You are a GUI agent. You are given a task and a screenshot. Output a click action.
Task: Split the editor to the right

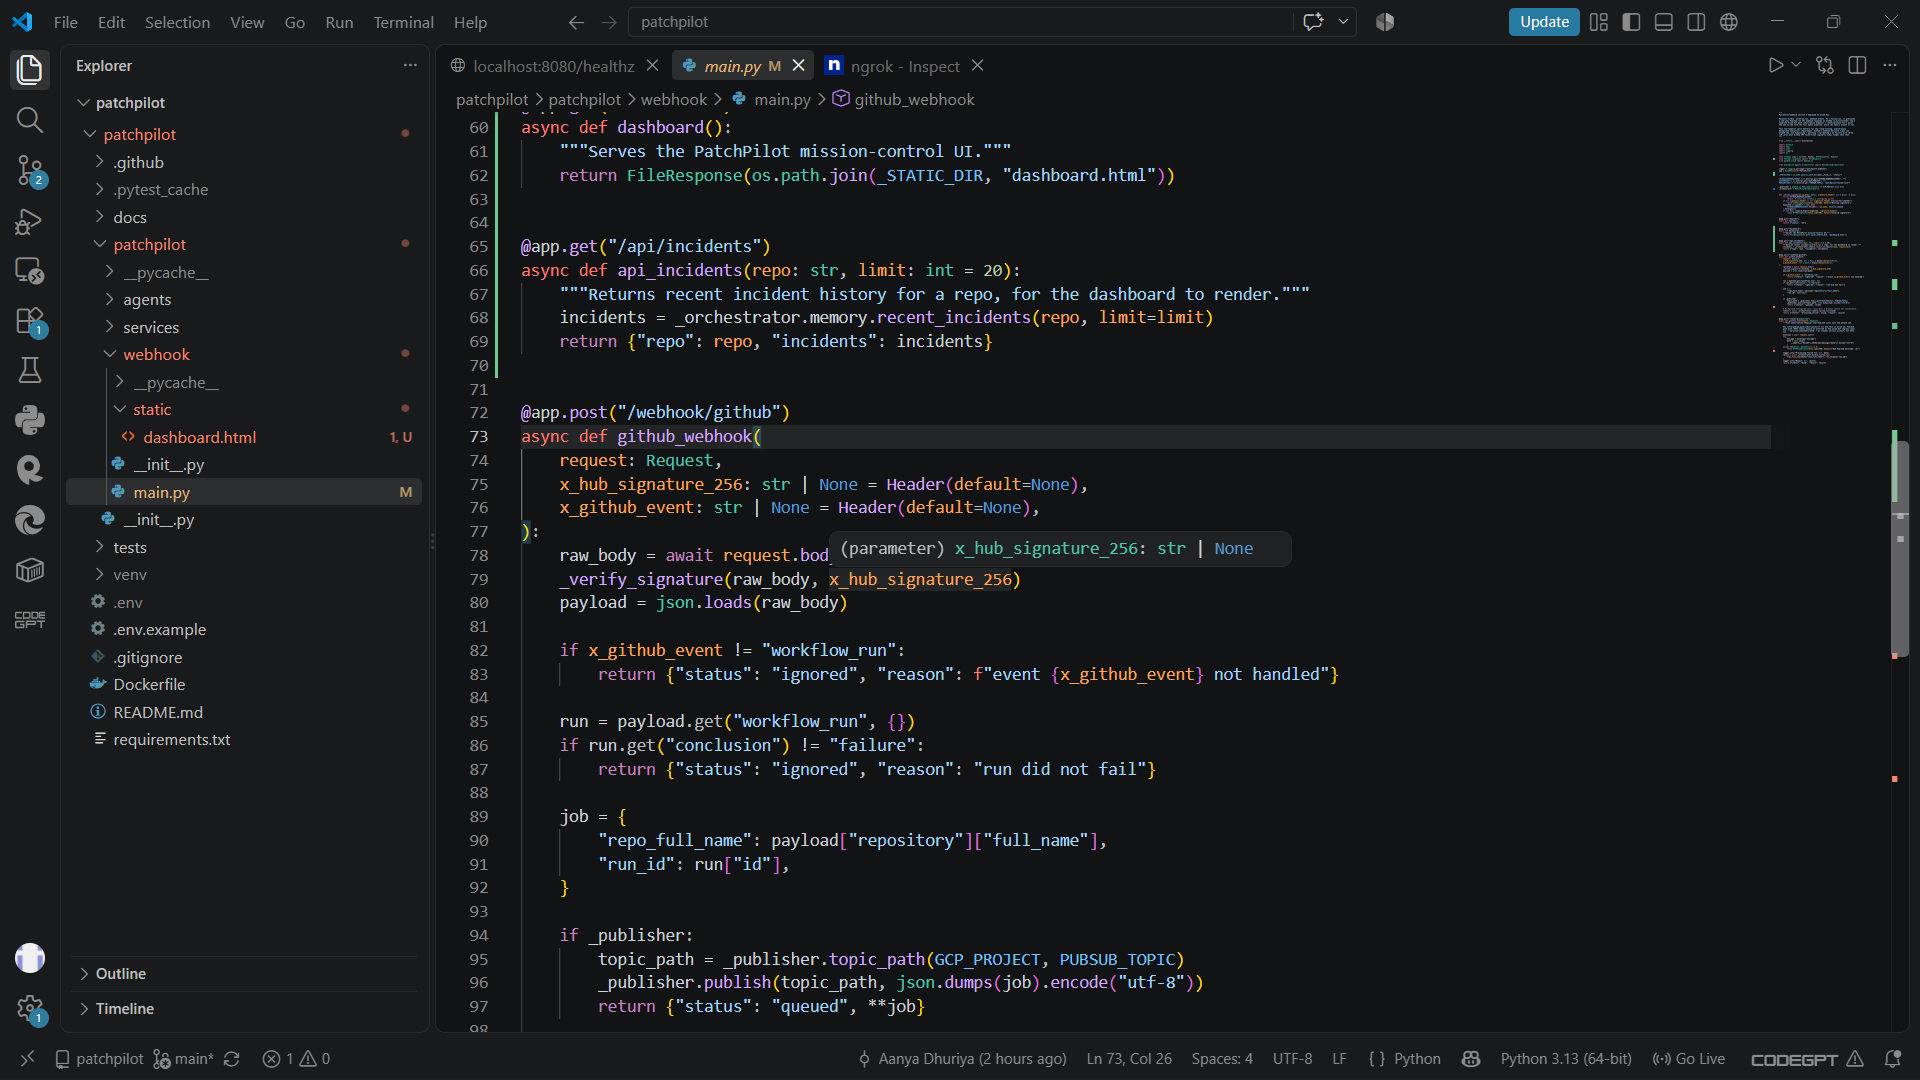pos(1857,66)
